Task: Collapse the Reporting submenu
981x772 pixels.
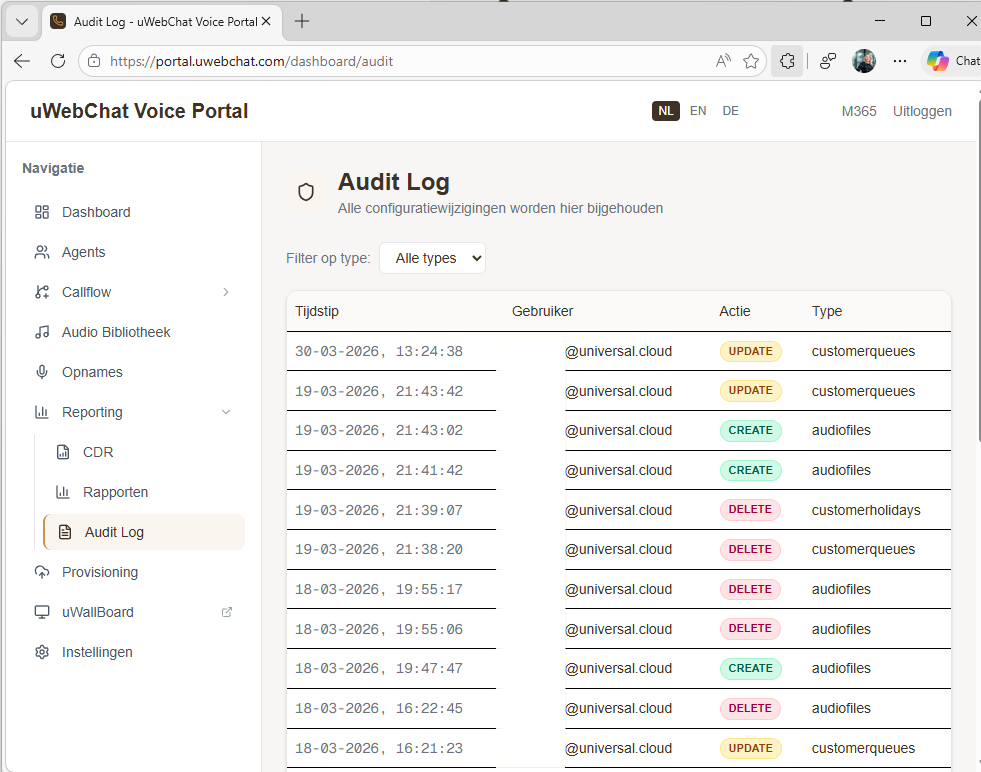Action: (224, 412)
